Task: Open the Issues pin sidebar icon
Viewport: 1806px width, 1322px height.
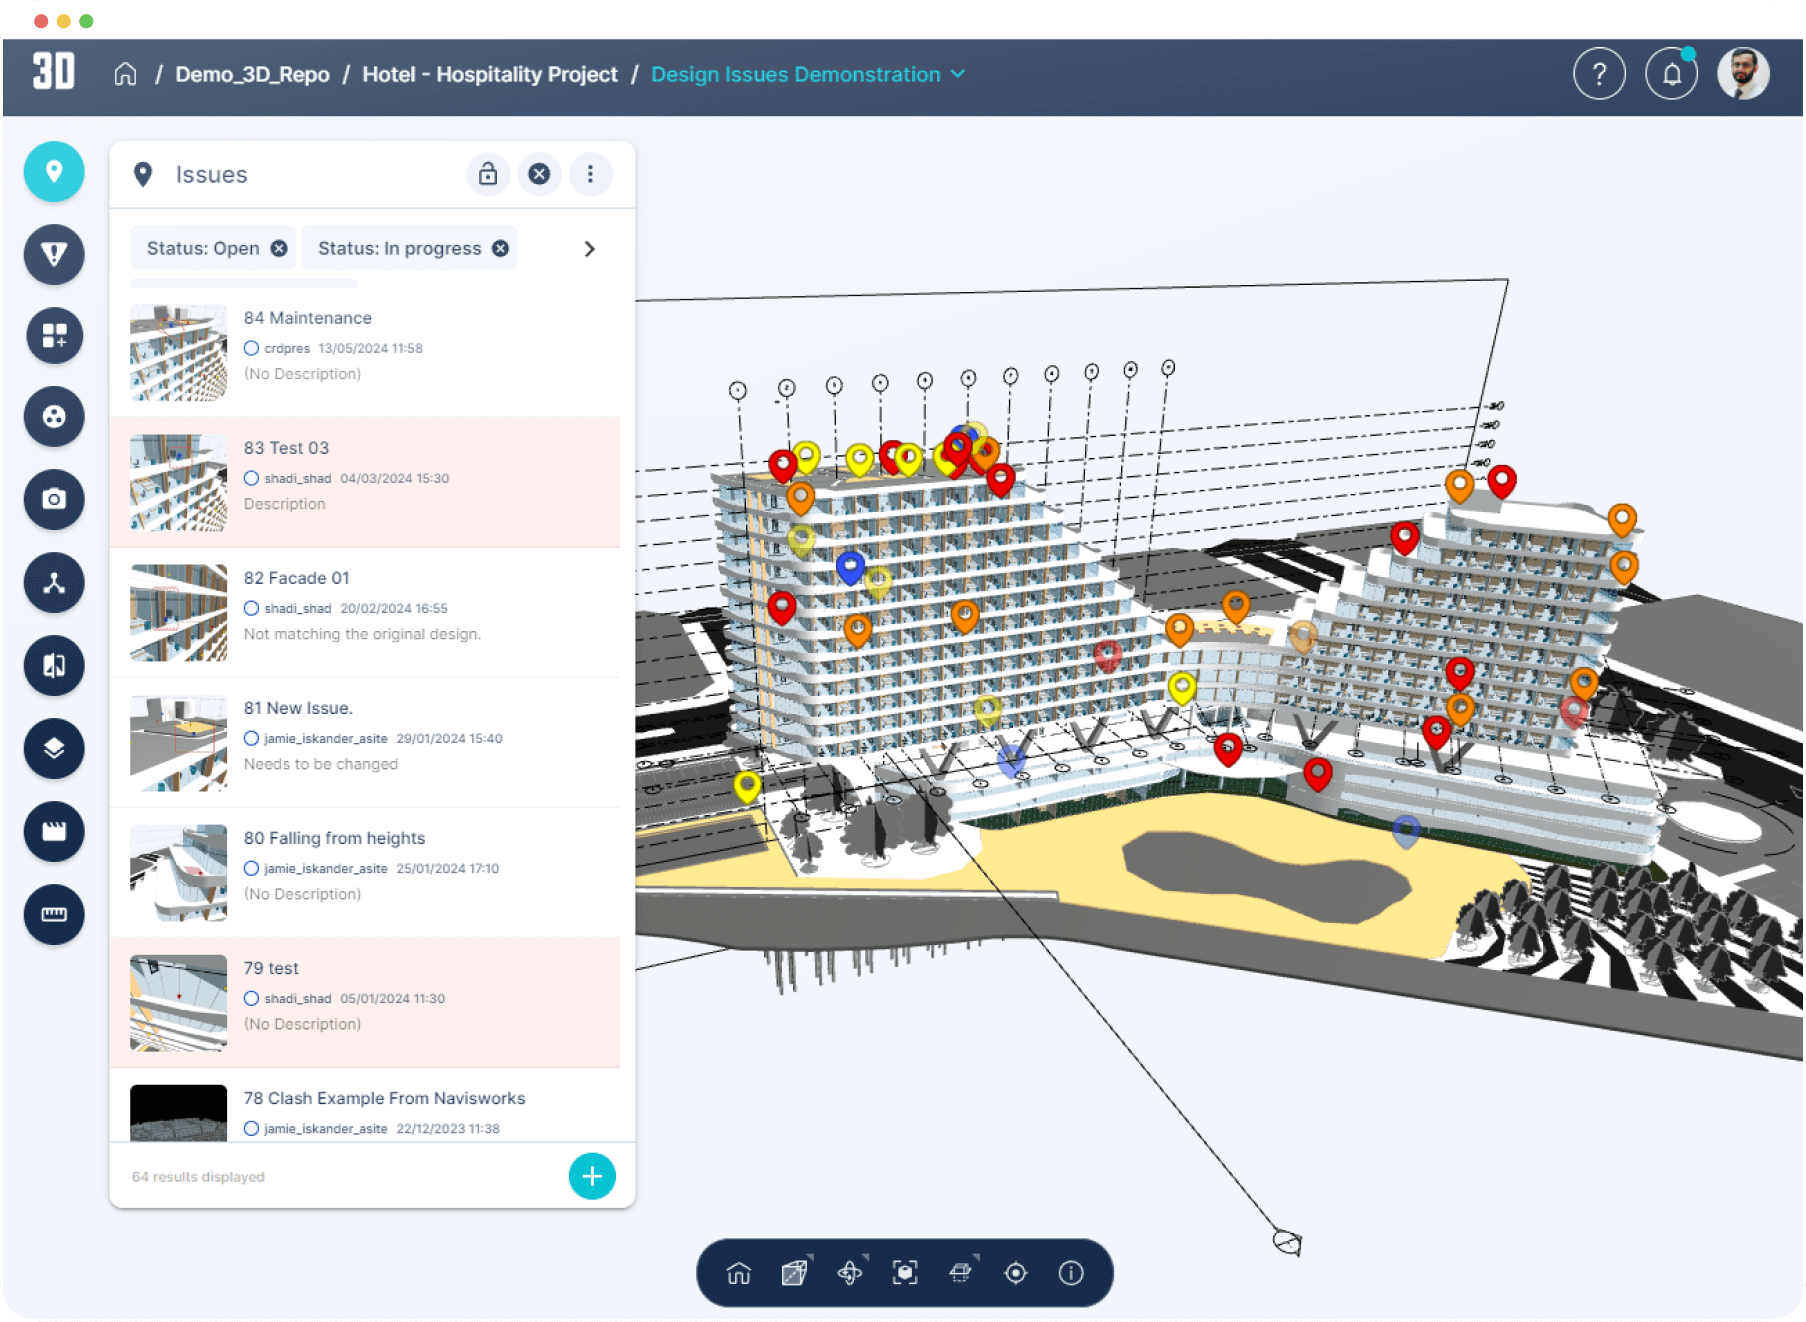Action: pyautogui.click(x=54, y=172)
